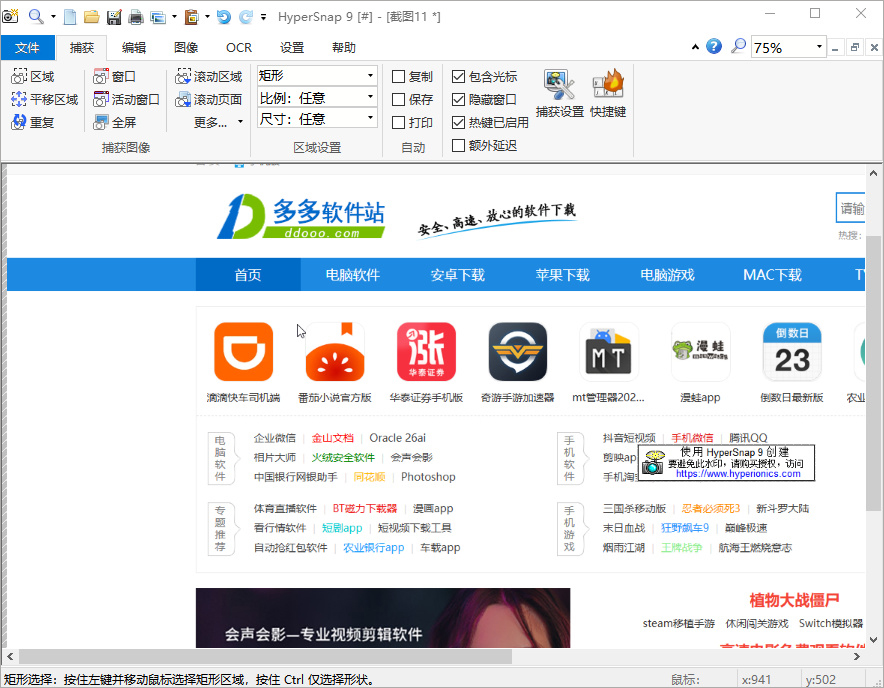Click the Photoshop link
This screenshot has height=688, width=884.
tap(428, 477)
